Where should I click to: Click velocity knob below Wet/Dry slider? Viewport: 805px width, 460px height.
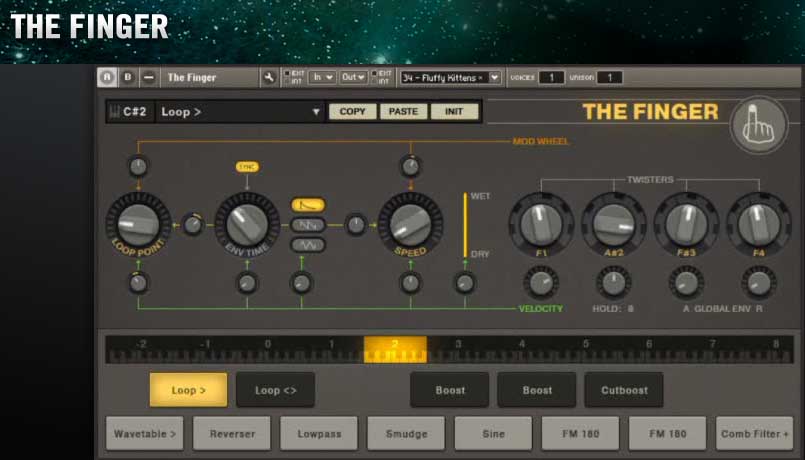[465, 283]
